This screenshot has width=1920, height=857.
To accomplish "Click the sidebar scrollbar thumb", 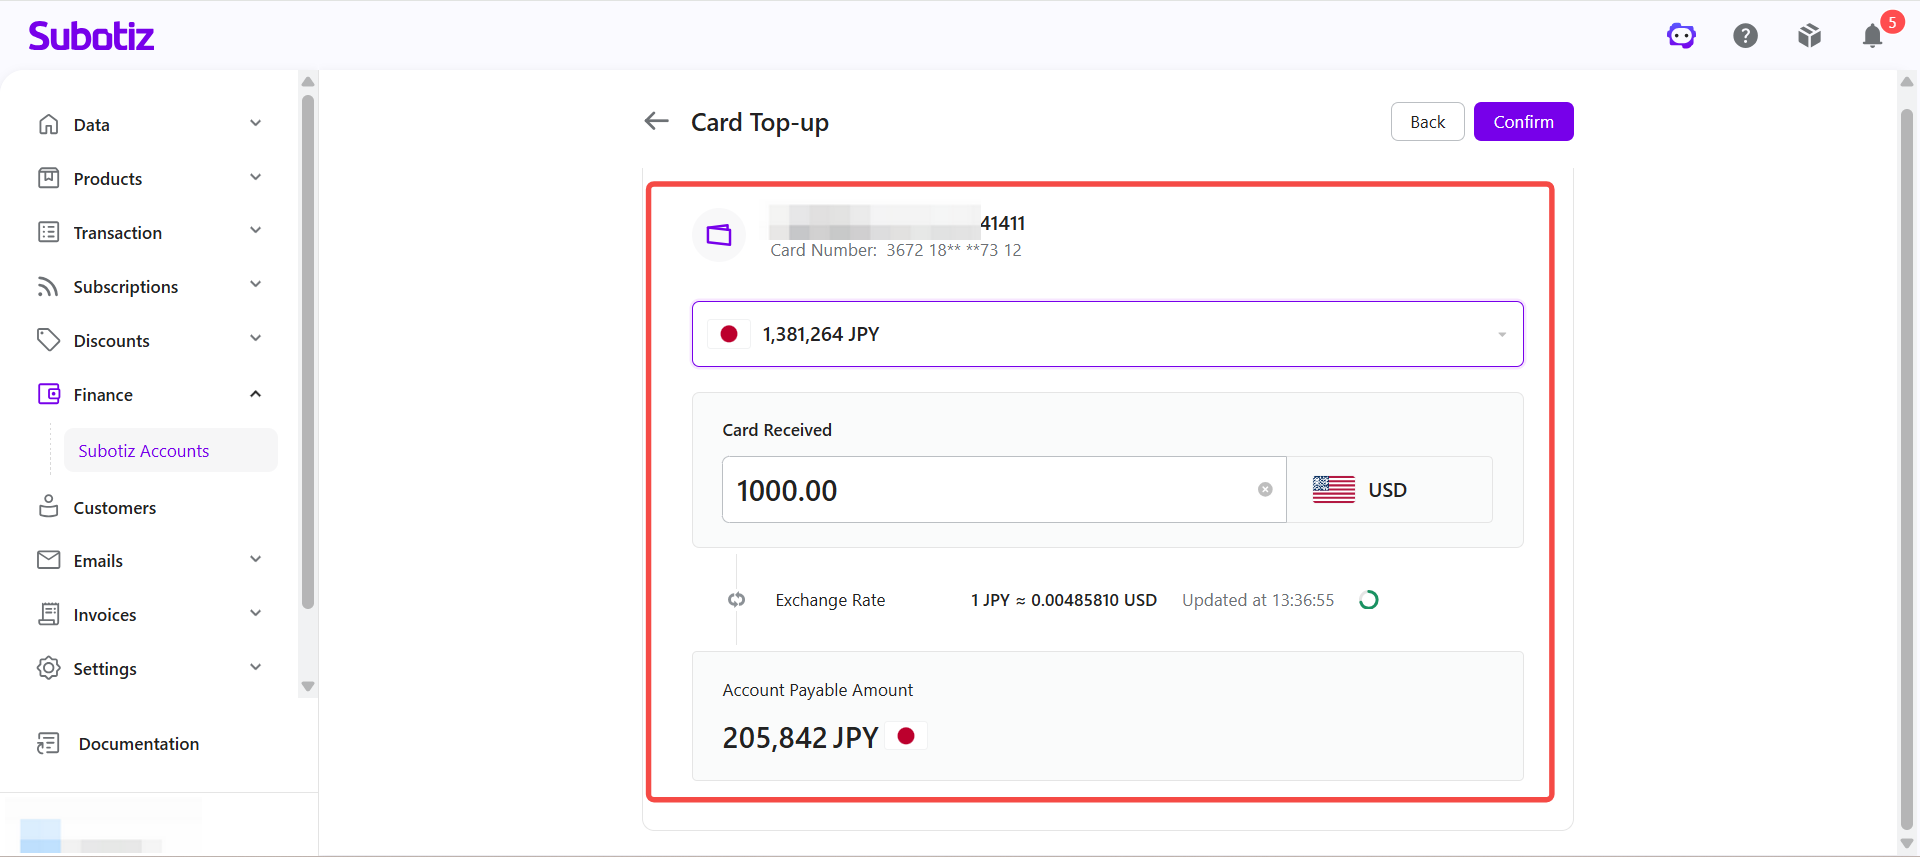I will pyautogui.click(x=308, y=351).
